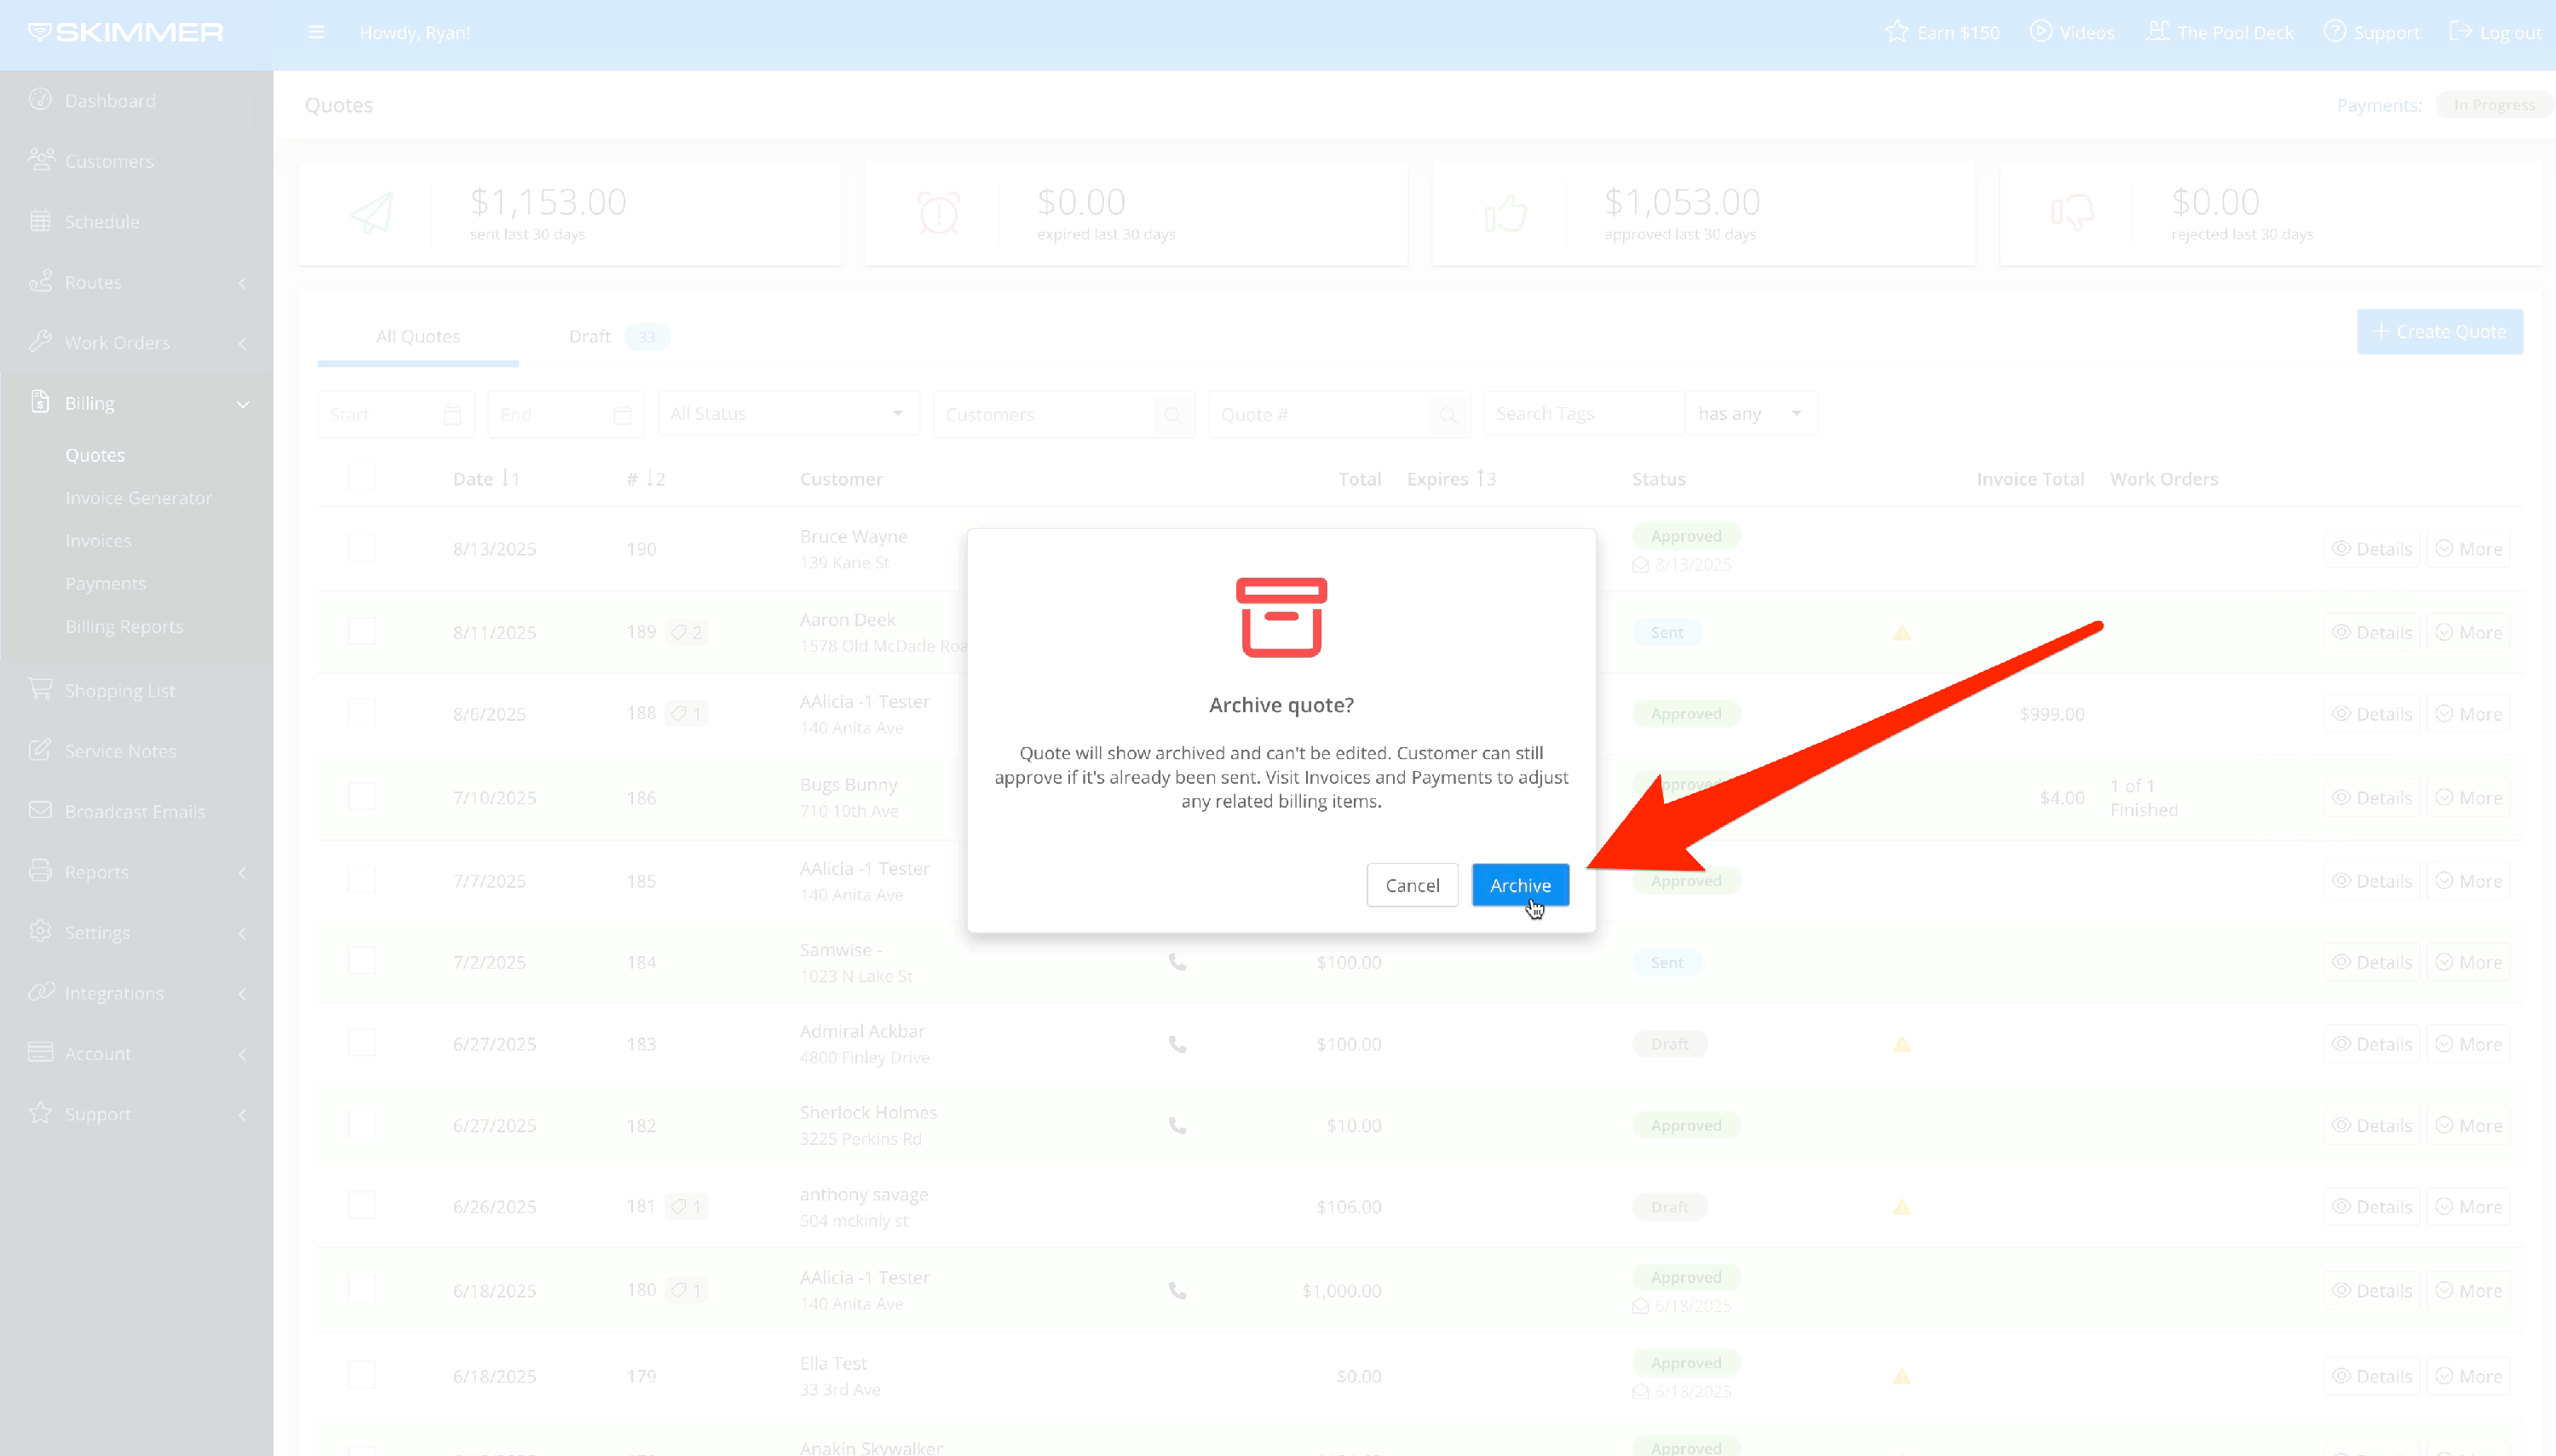
Task: Click phone icon in quote 180 row
Action: click(1177, 1291)
